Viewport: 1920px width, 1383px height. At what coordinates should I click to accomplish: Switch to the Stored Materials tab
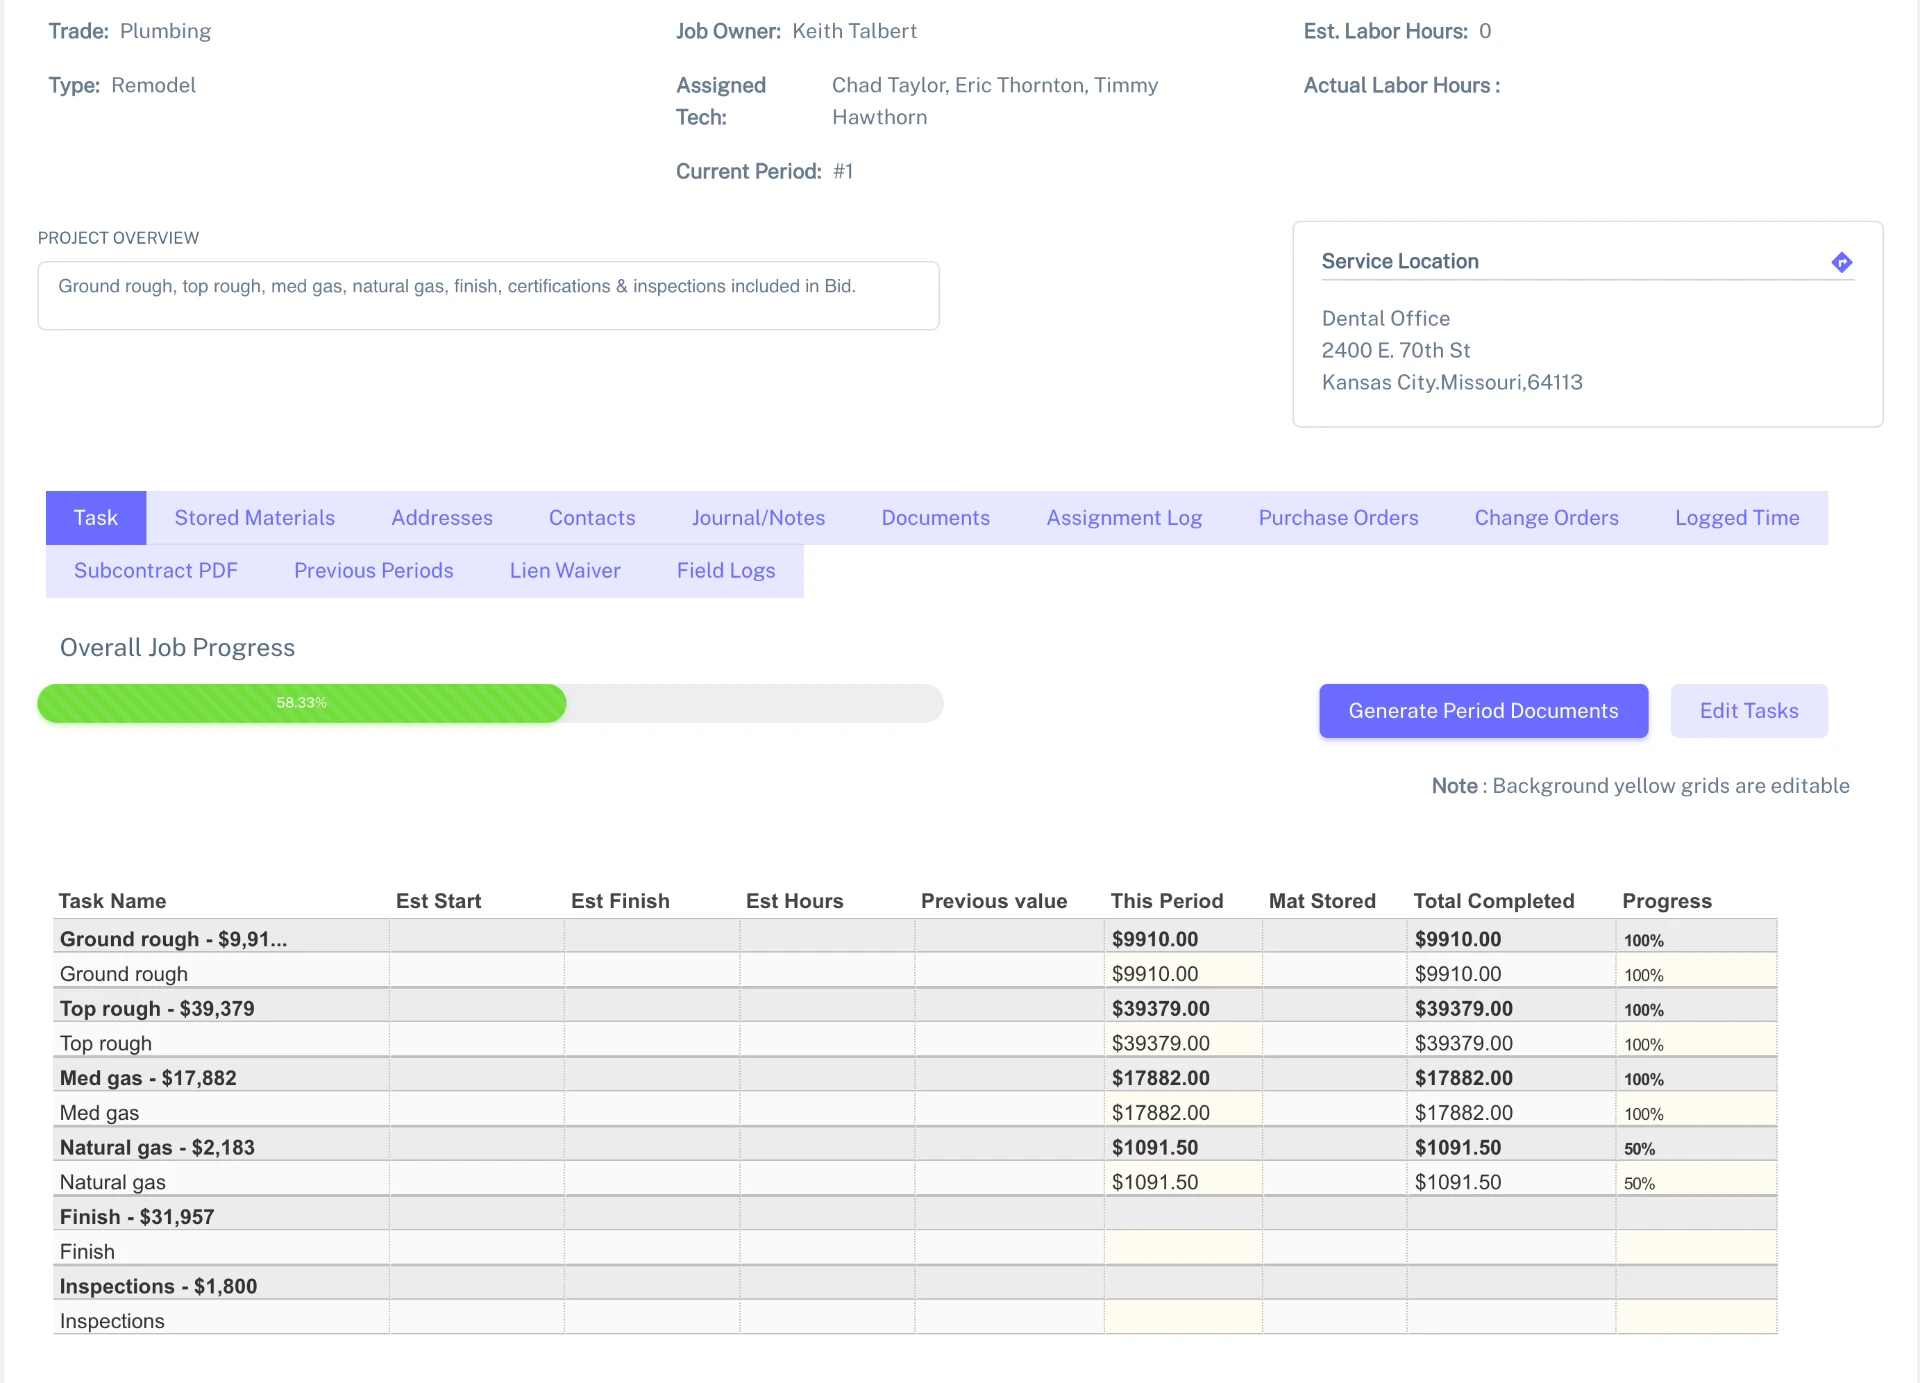pos(255,518)
